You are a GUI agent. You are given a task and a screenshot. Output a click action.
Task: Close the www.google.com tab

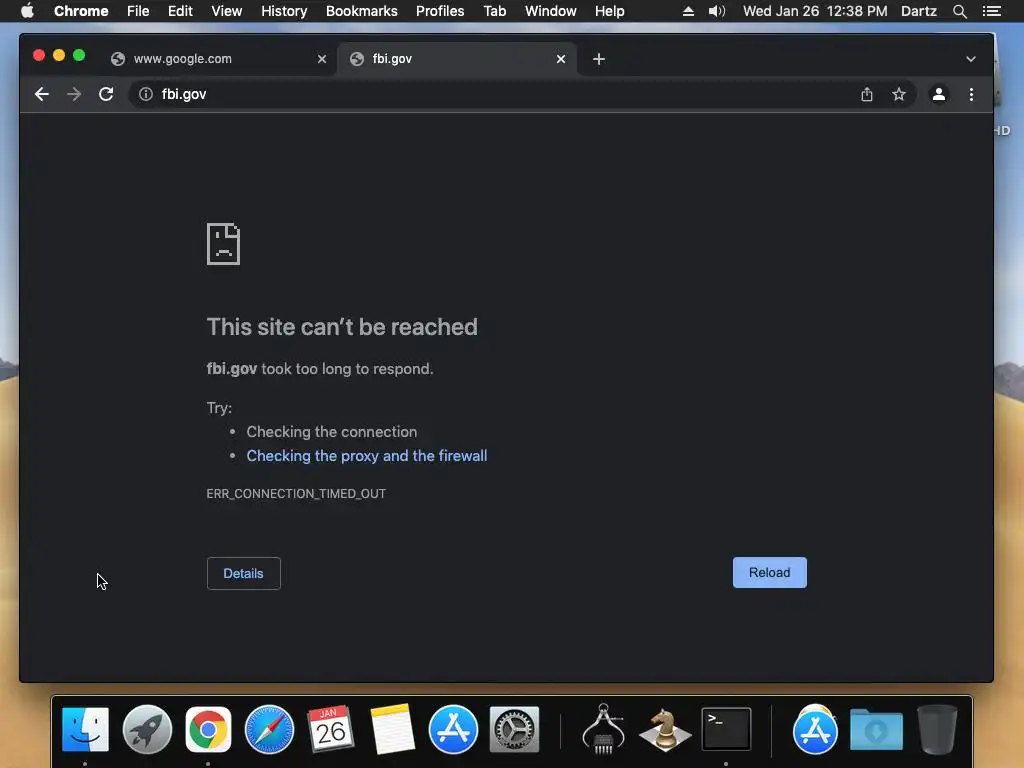pos(321,59)
